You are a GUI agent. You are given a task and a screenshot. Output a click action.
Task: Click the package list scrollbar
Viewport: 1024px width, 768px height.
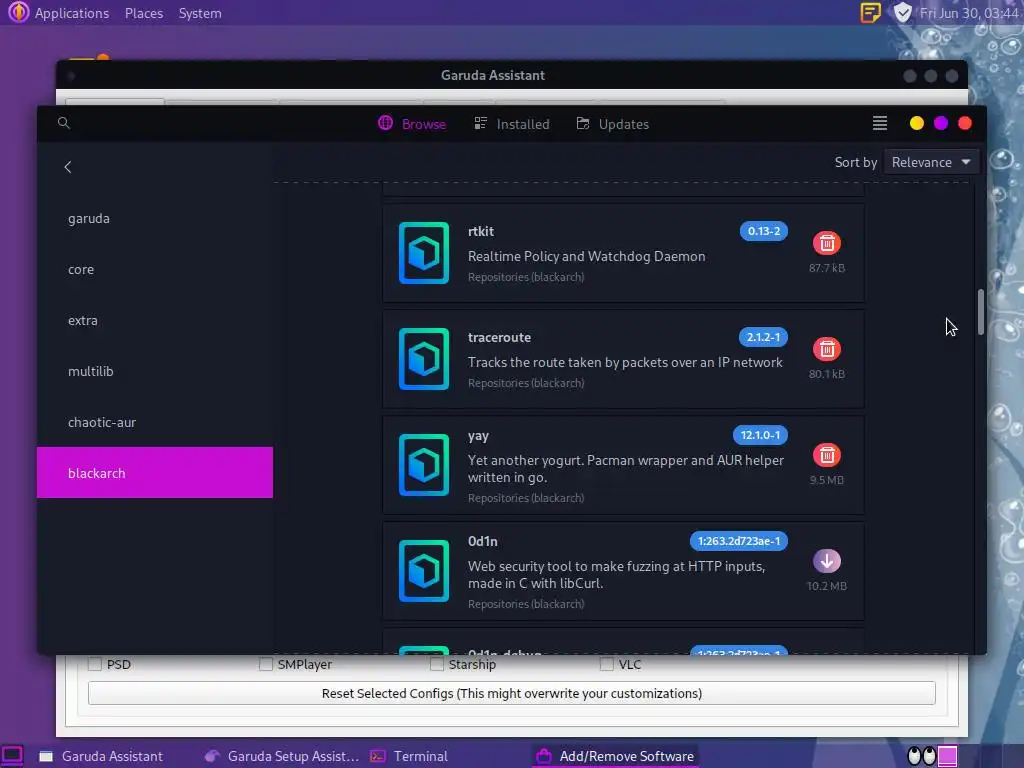(x=981, y=312)
